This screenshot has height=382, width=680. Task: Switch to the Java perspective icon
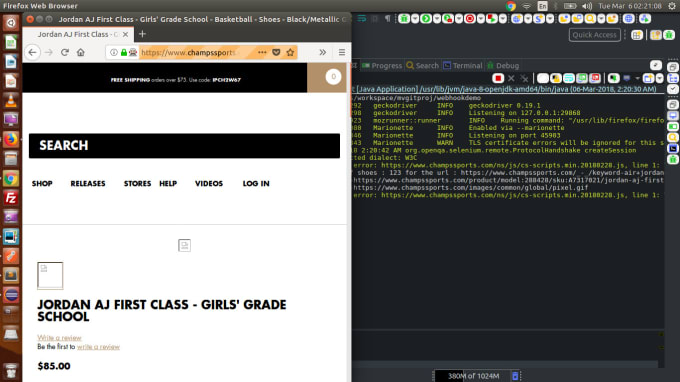656,35
